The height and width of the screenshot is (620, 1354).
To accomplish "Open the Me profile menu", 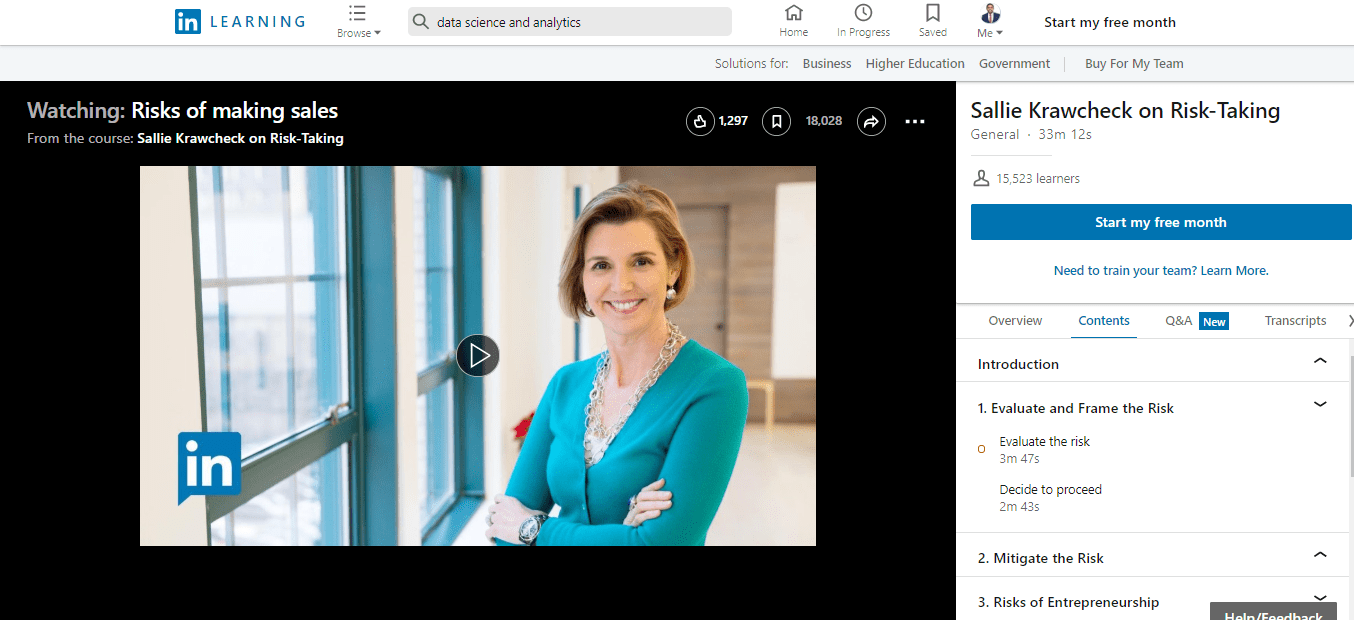I will click(x=989, y=21).
